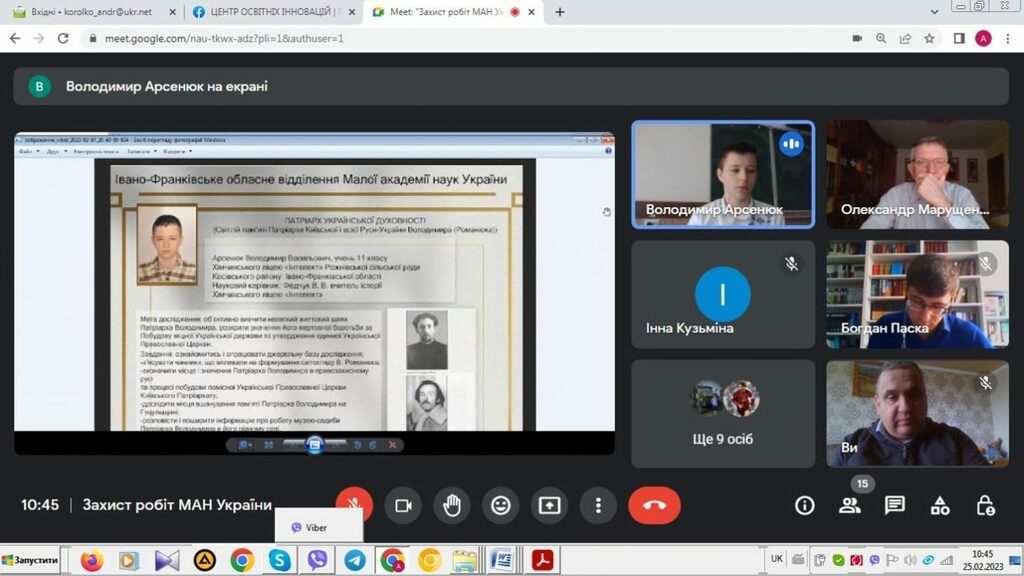This screenshot has width=1024, height=576.
Task: Click the present screen icon
Action: tap(549, 505)
